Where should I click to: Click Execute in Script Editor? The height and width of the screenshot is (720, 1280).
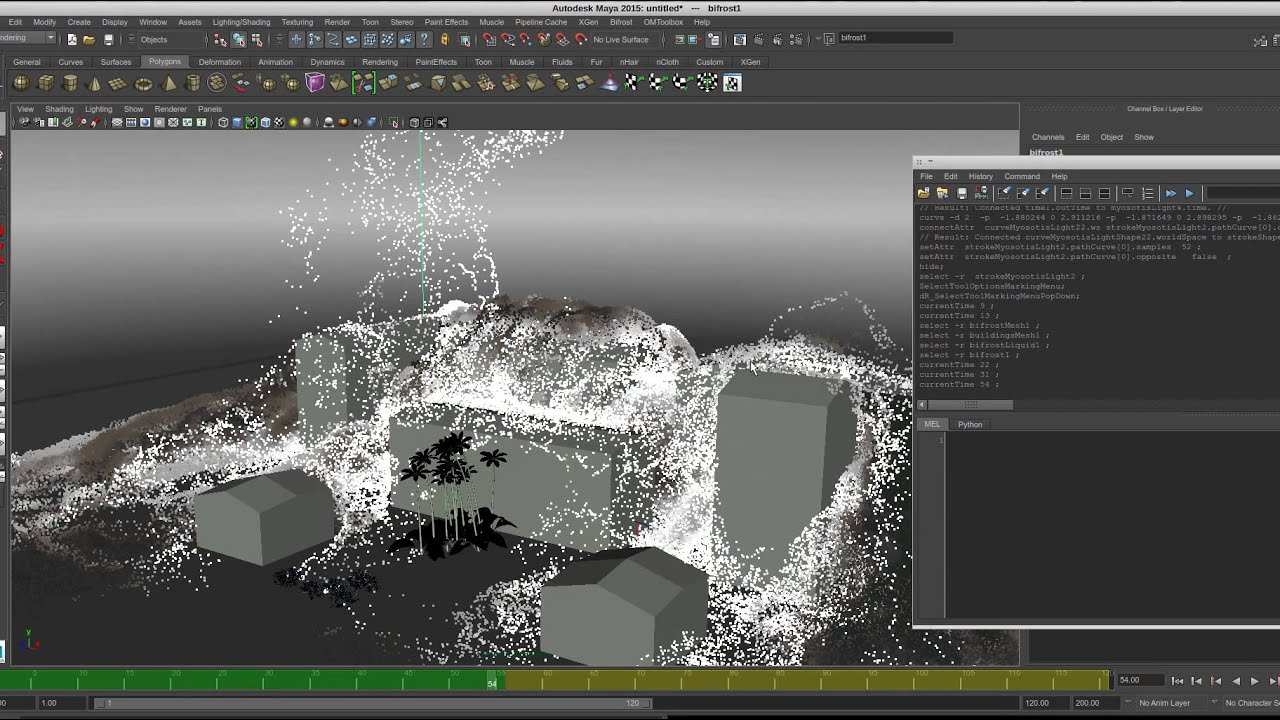click(x=1189, y=193)
